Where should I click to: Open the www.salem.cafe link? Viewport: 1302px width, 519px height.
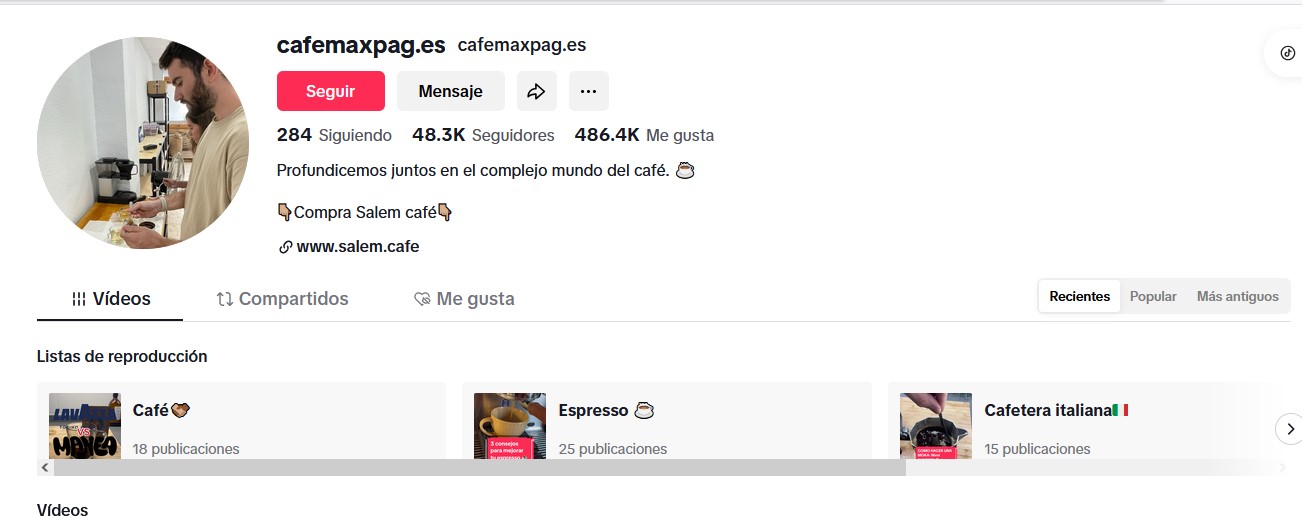(x=358, y=247)
